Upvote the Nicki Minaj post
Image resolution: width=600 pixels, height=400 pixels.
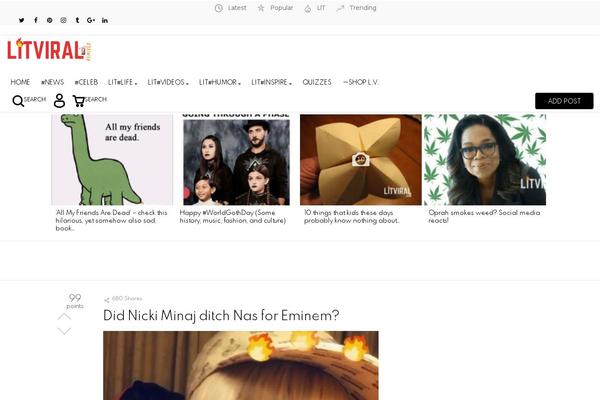click(x=64, y=317)
